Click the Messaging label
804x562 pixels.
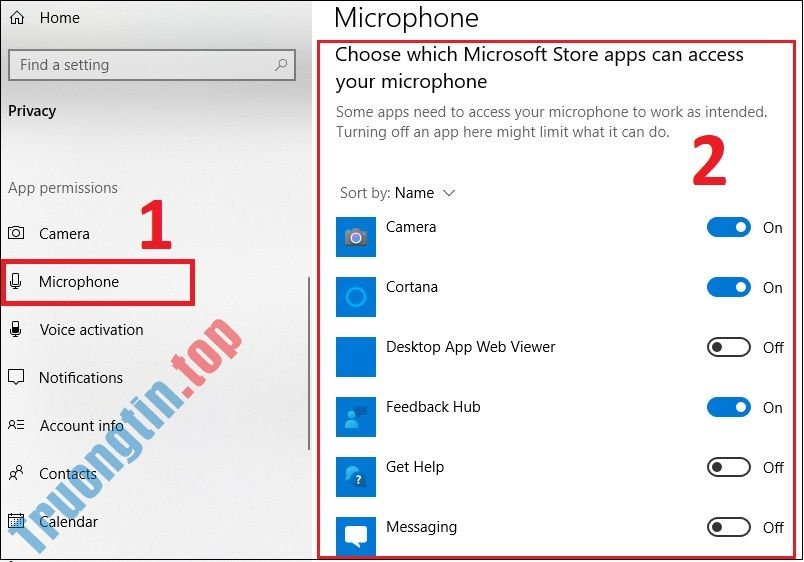(421, 527)
